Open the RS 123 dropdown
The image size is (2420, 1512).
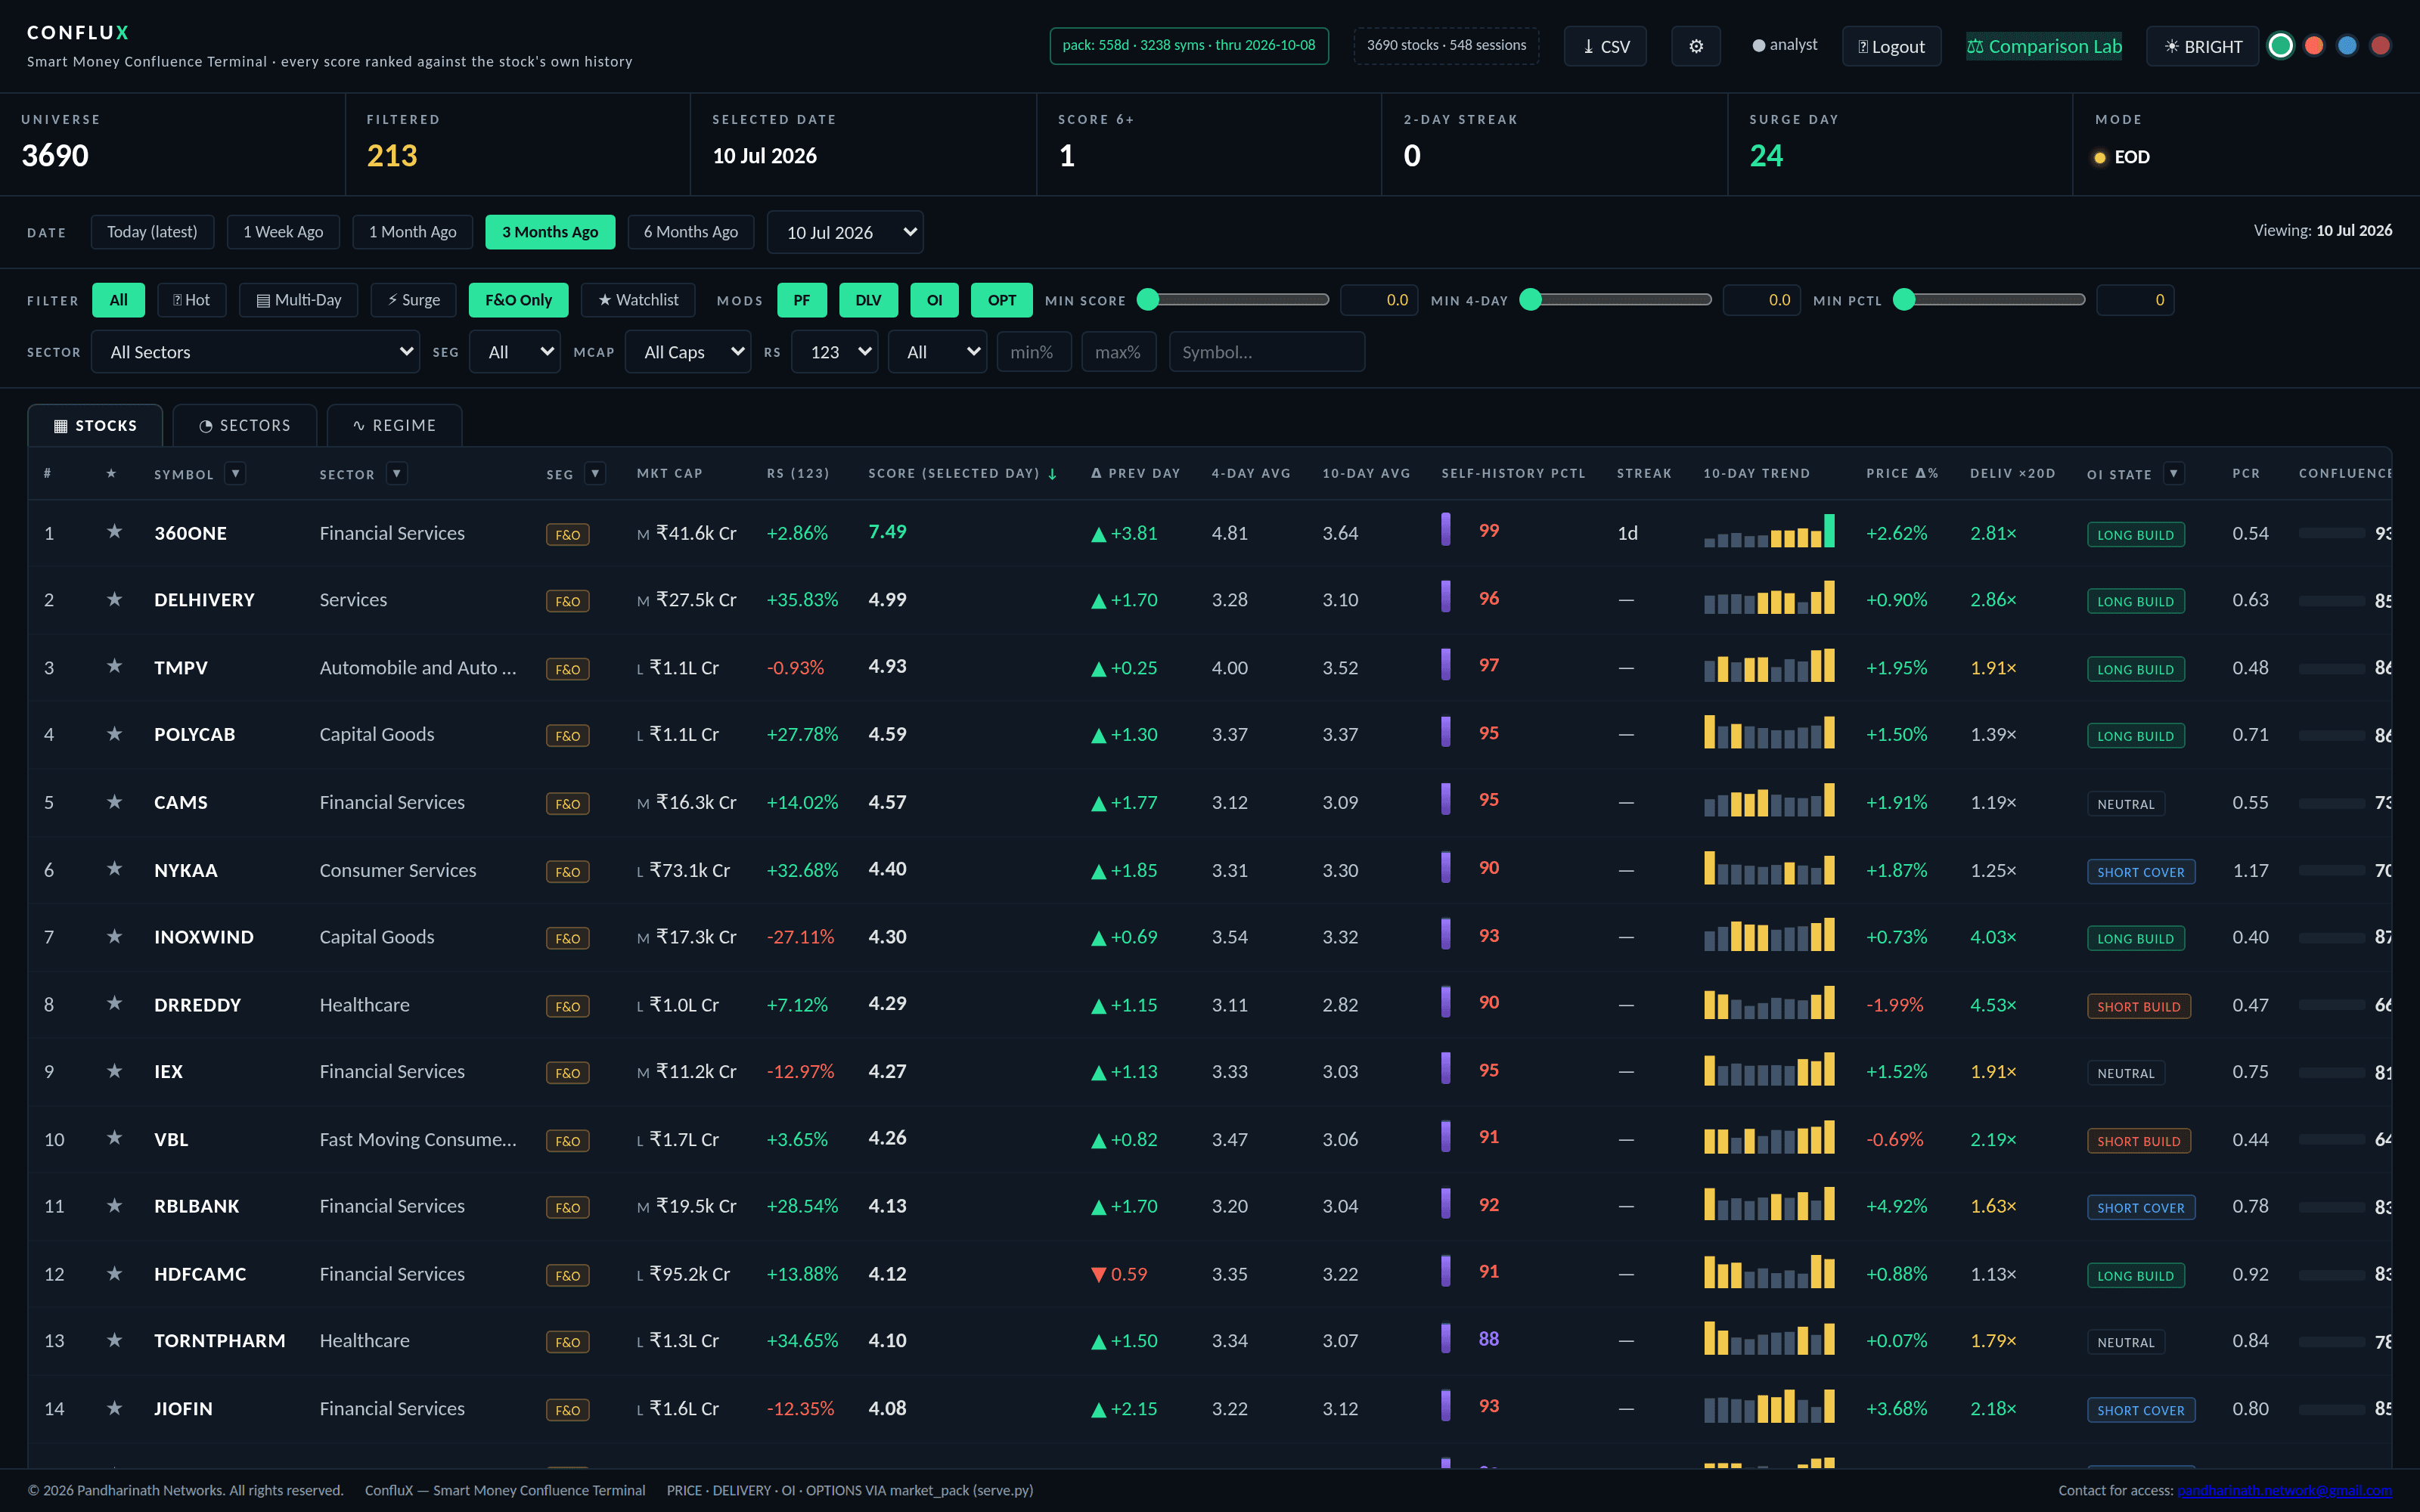point(835,352)
